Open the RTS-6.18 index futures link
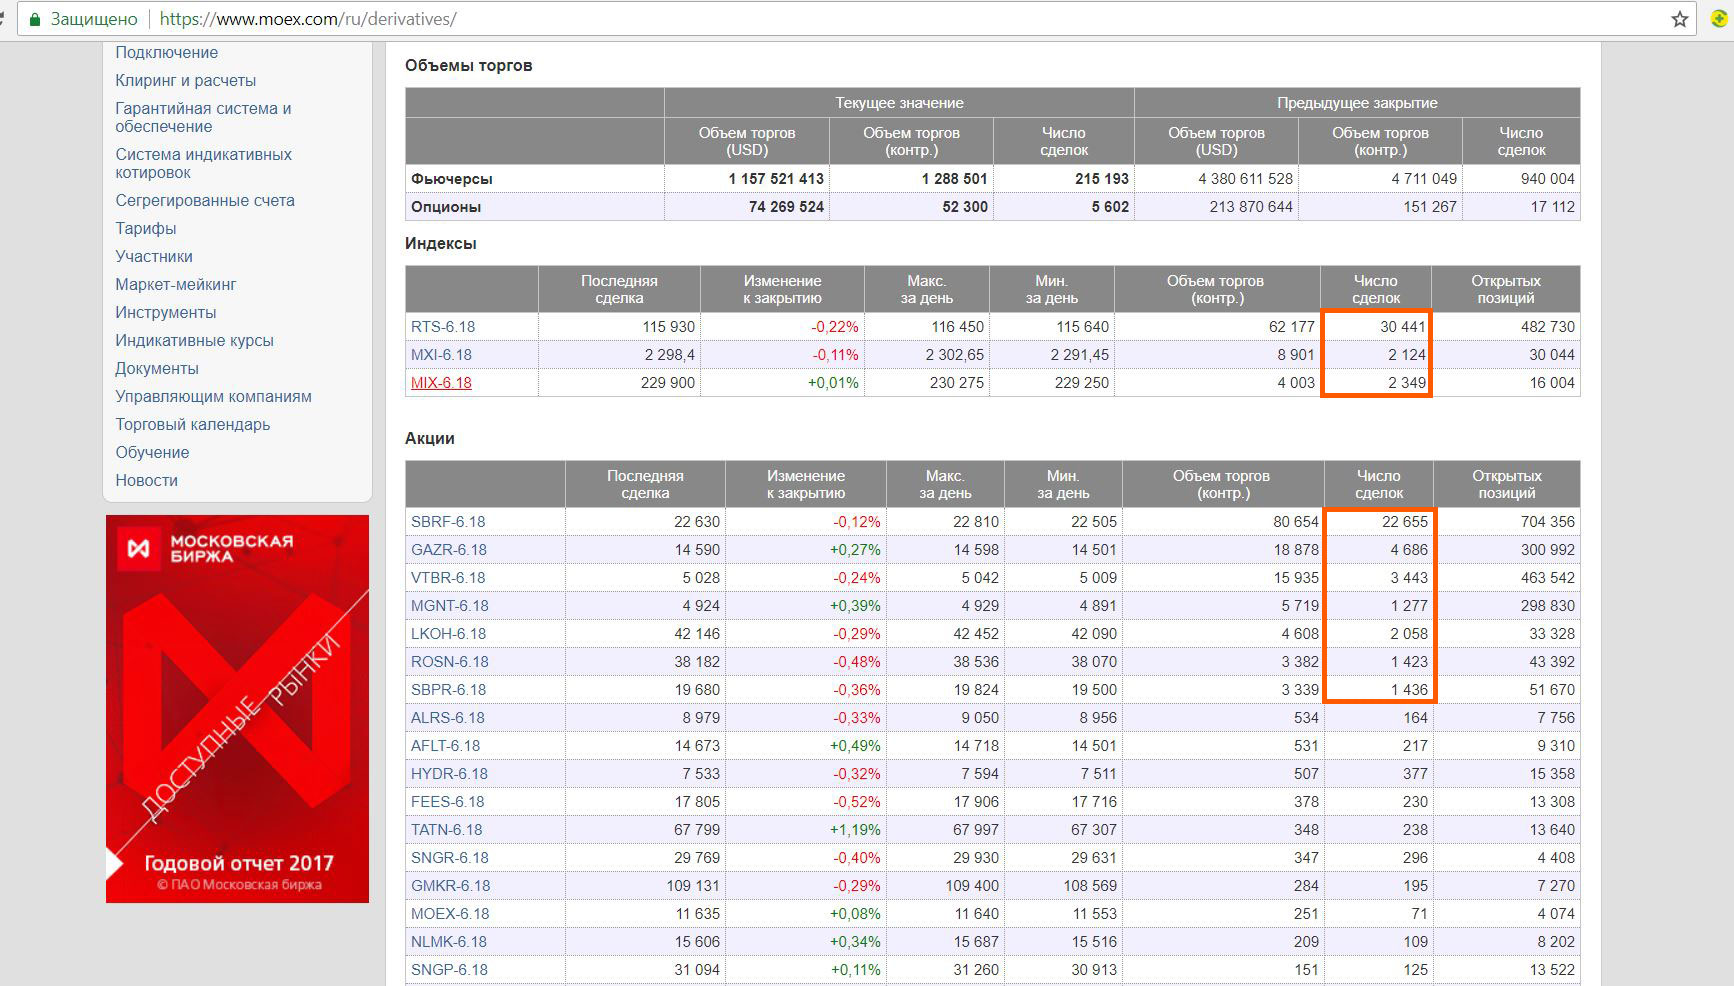 443,326
